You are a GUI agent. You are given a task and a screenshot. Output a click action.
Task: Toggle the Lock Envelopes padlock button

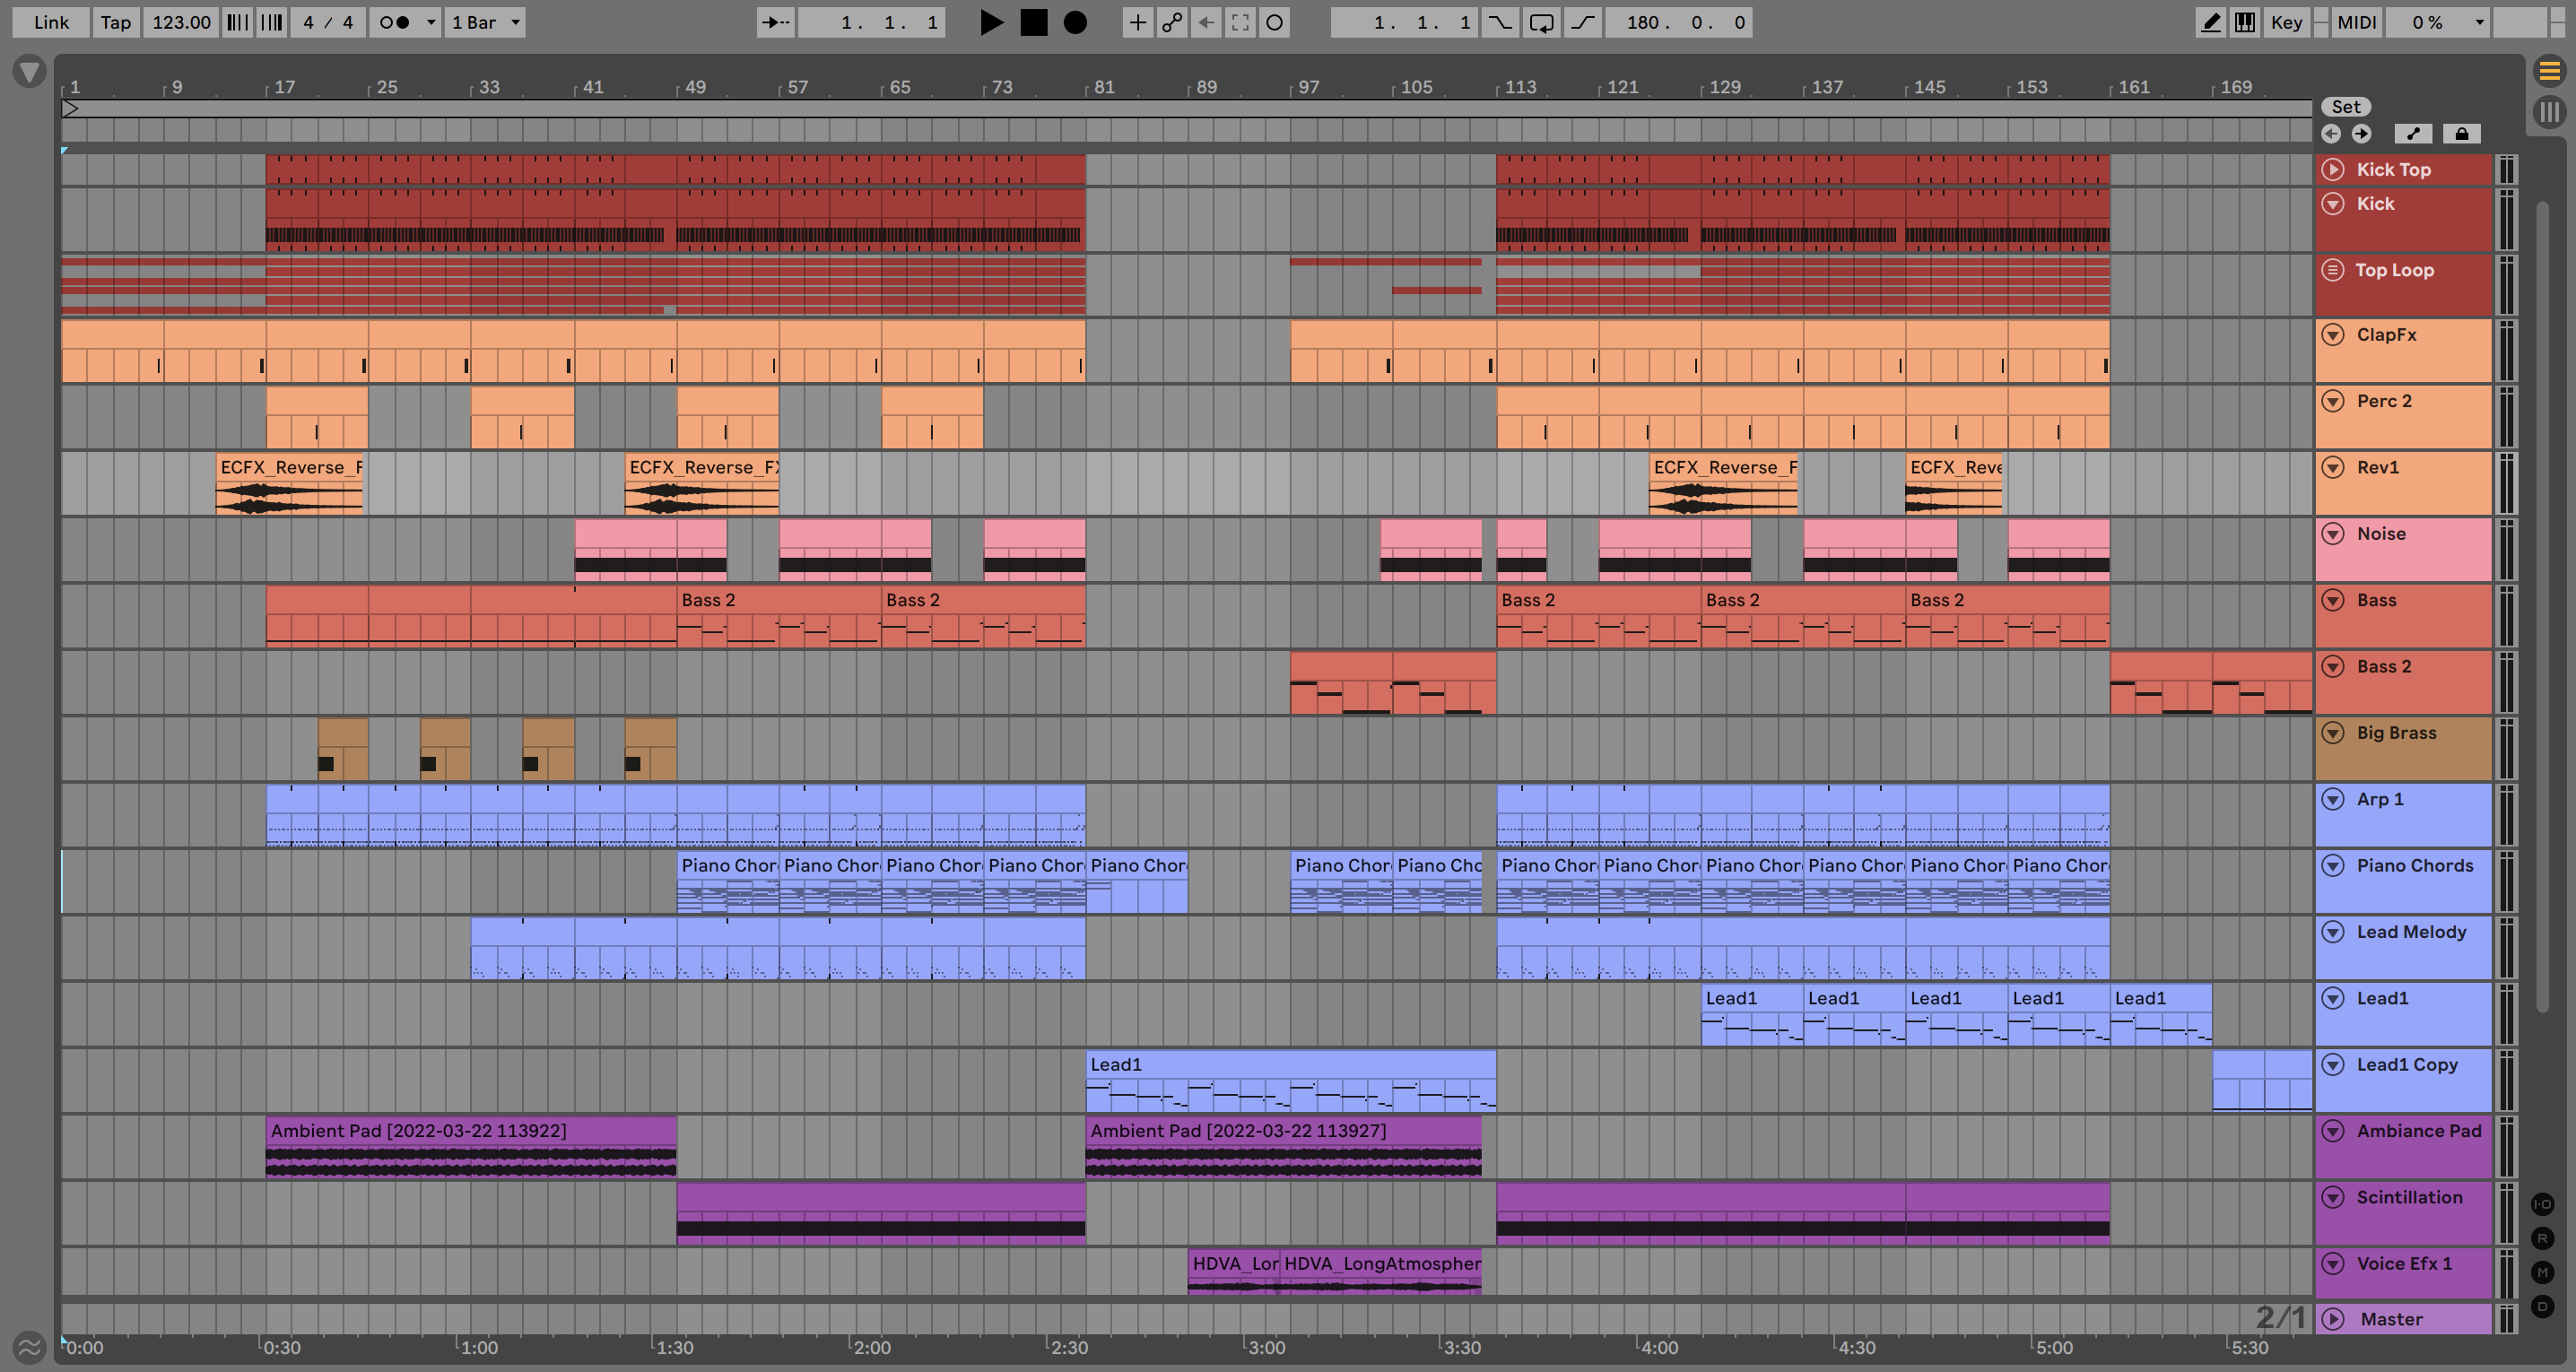click(2462, 133)
